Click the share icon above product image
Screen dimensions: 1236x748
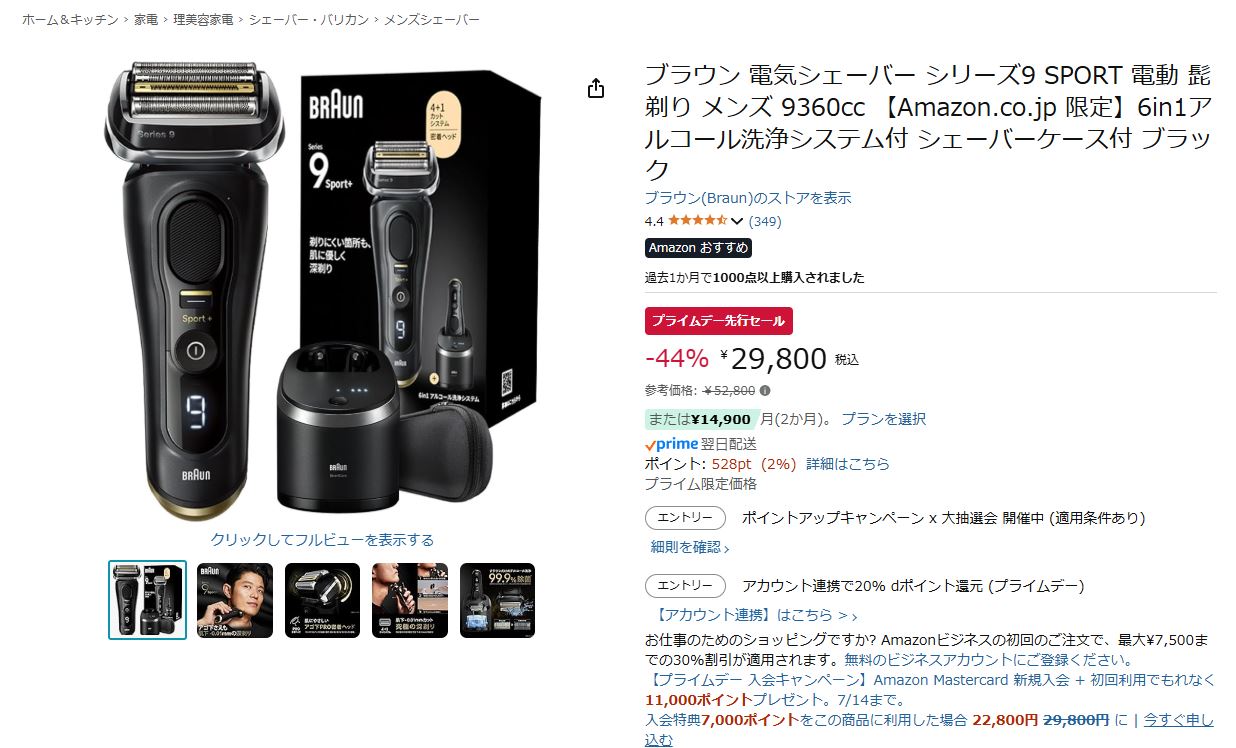[x=596, y=88]
